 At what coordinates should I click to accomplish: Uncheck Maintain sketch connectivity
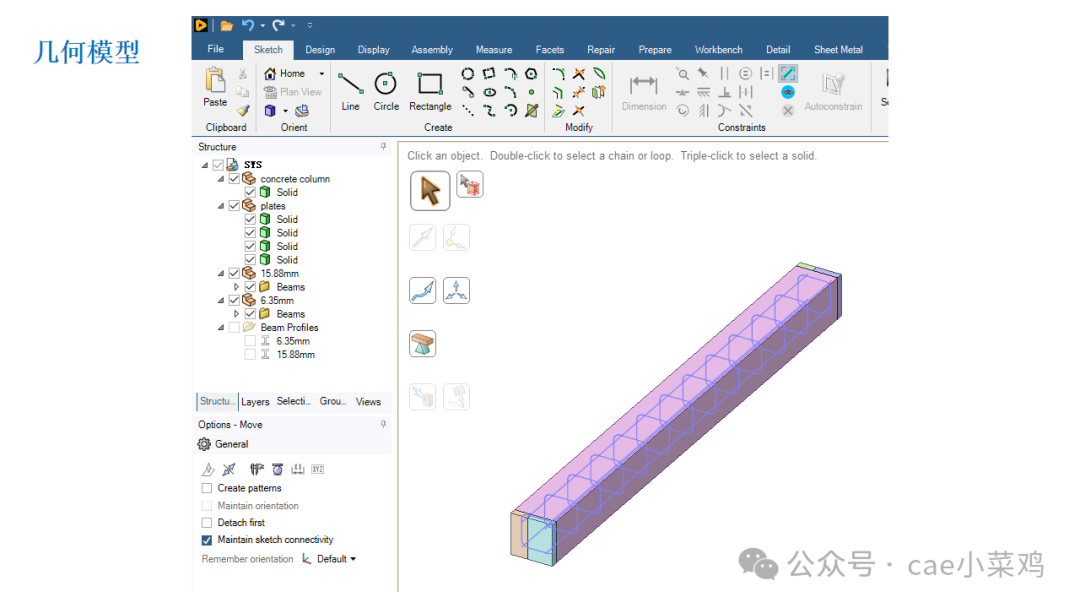point(206,539)
